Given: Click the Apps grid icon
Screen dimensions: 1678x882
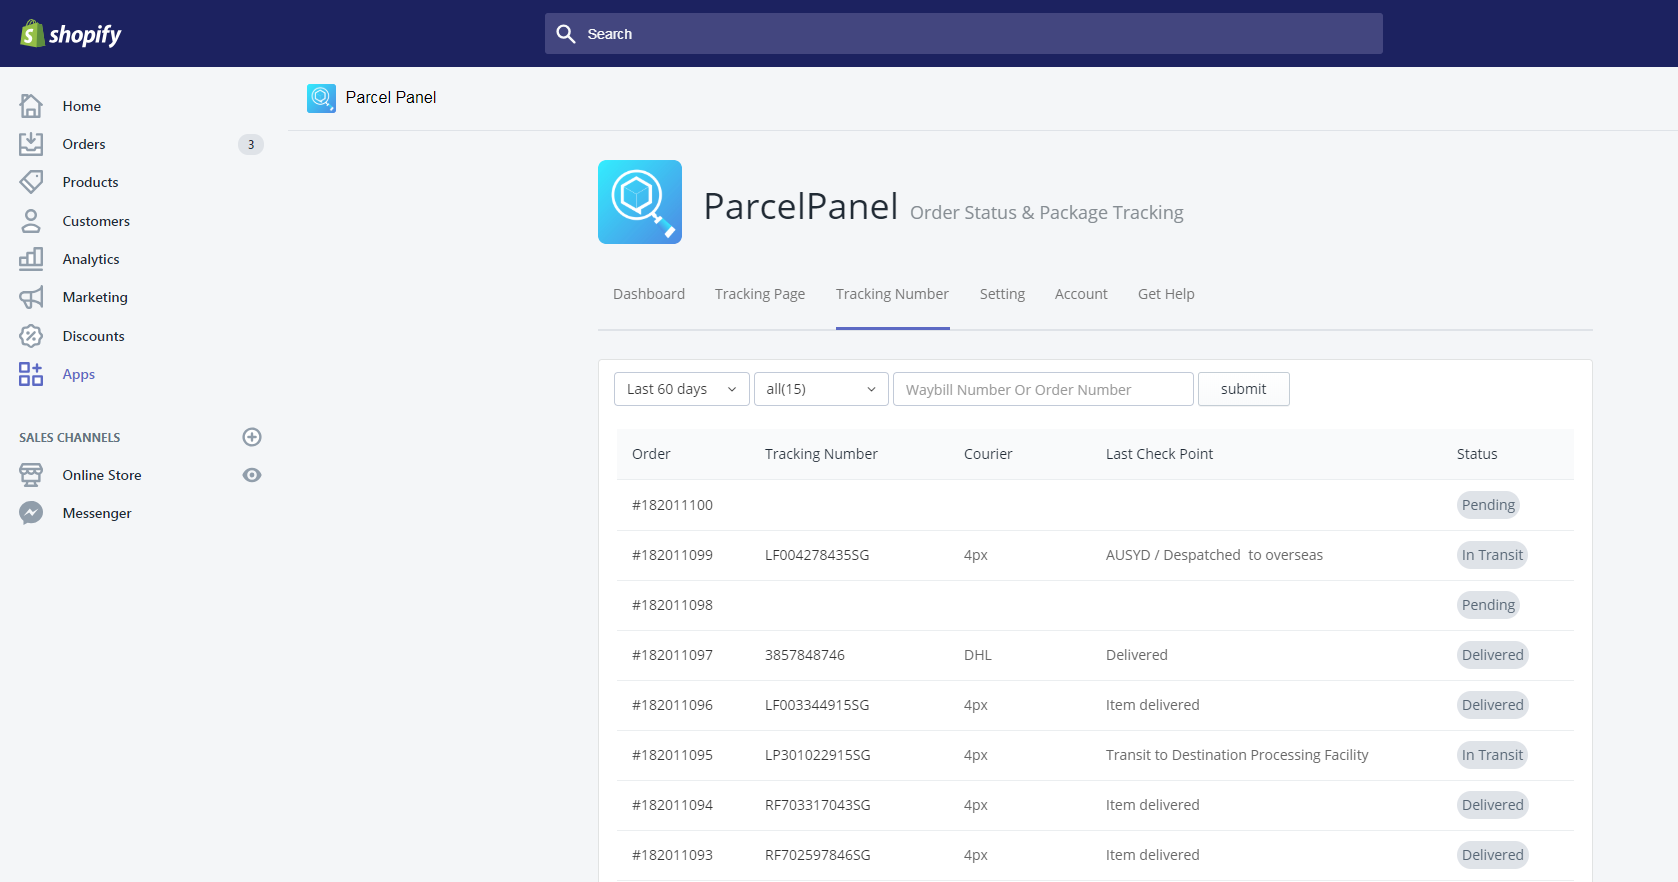Looking at the screenshot, I should click(x=31, y=374).
